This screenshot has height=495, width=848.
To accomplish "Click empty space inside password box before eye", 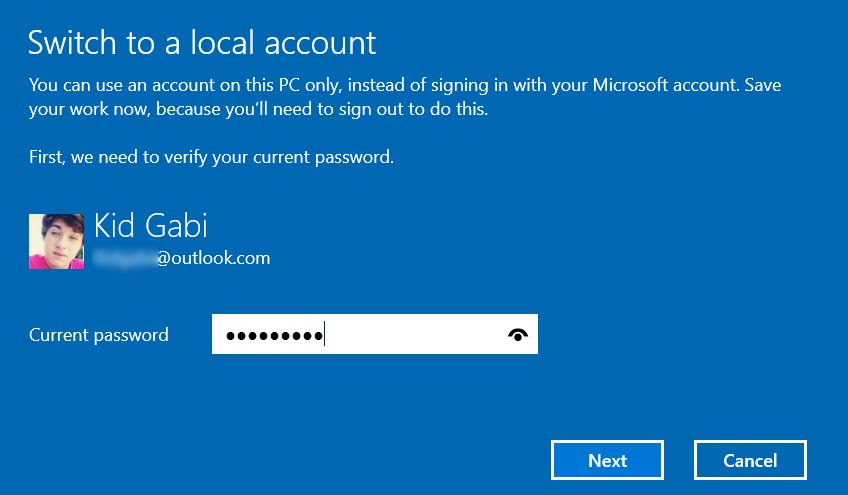I will point(414,334).
